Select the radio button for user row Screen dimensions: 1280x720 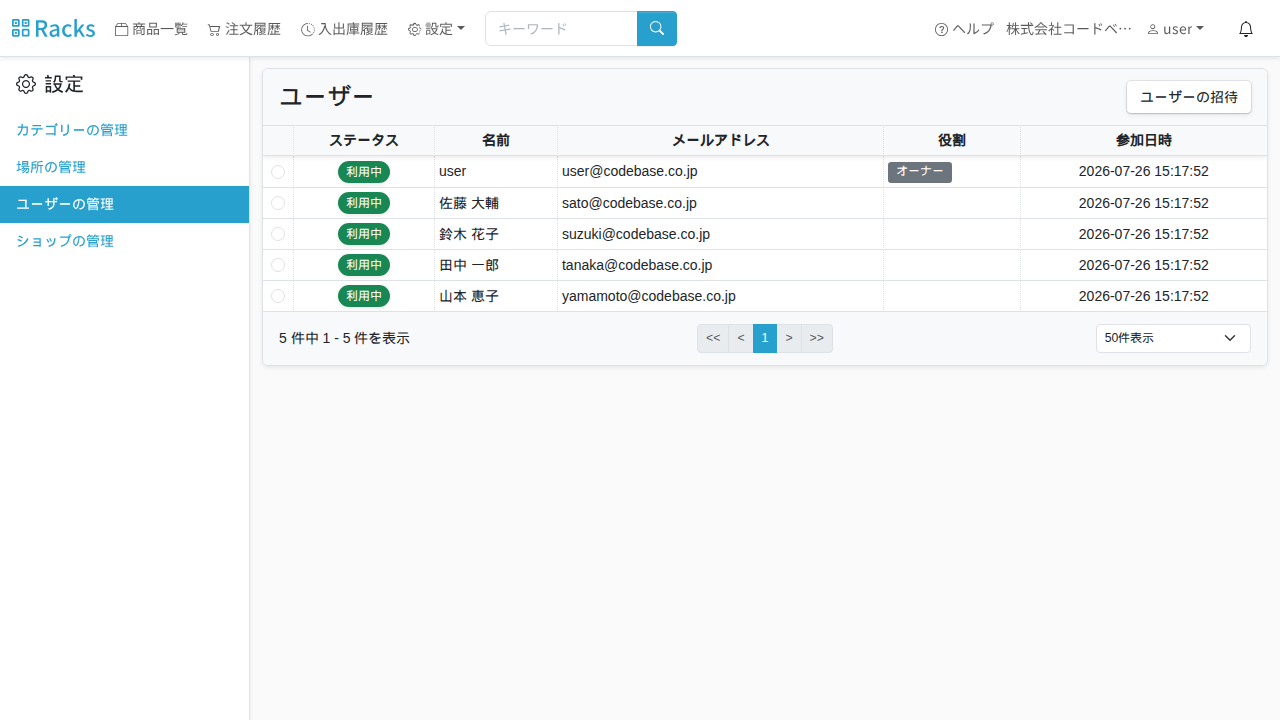(278, 172)
